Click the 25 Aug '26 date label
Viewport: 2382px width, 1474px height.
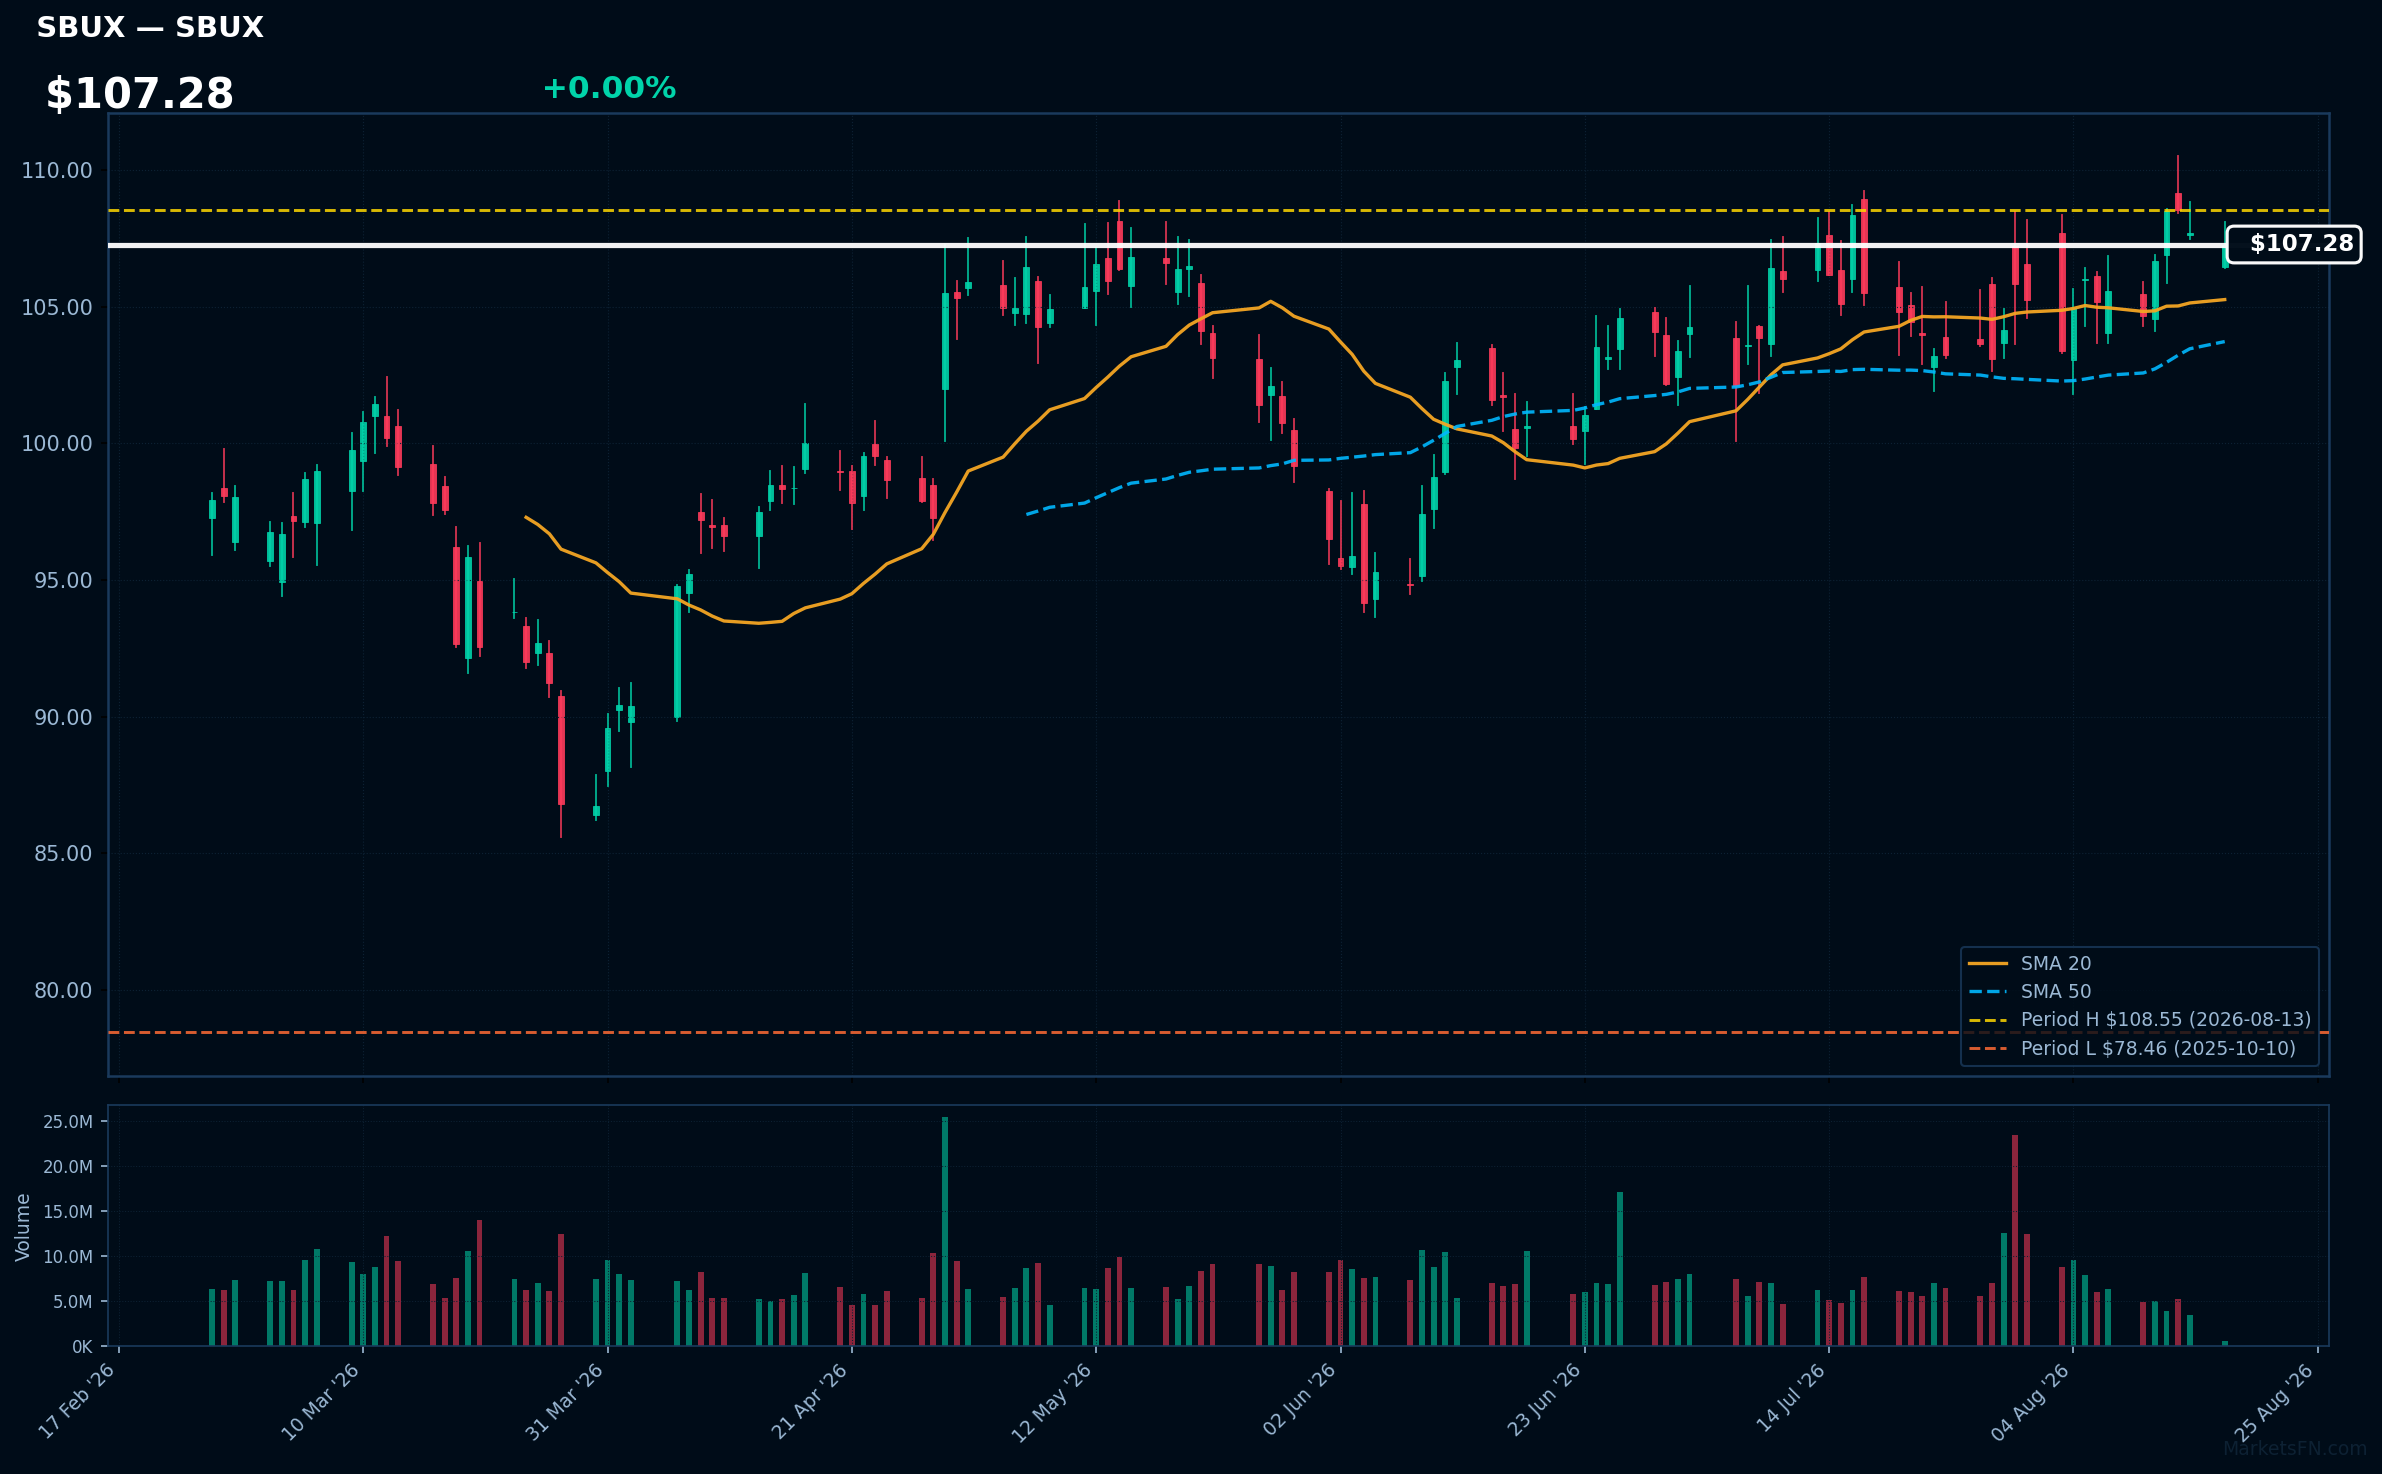(x=2274, y=1401)
